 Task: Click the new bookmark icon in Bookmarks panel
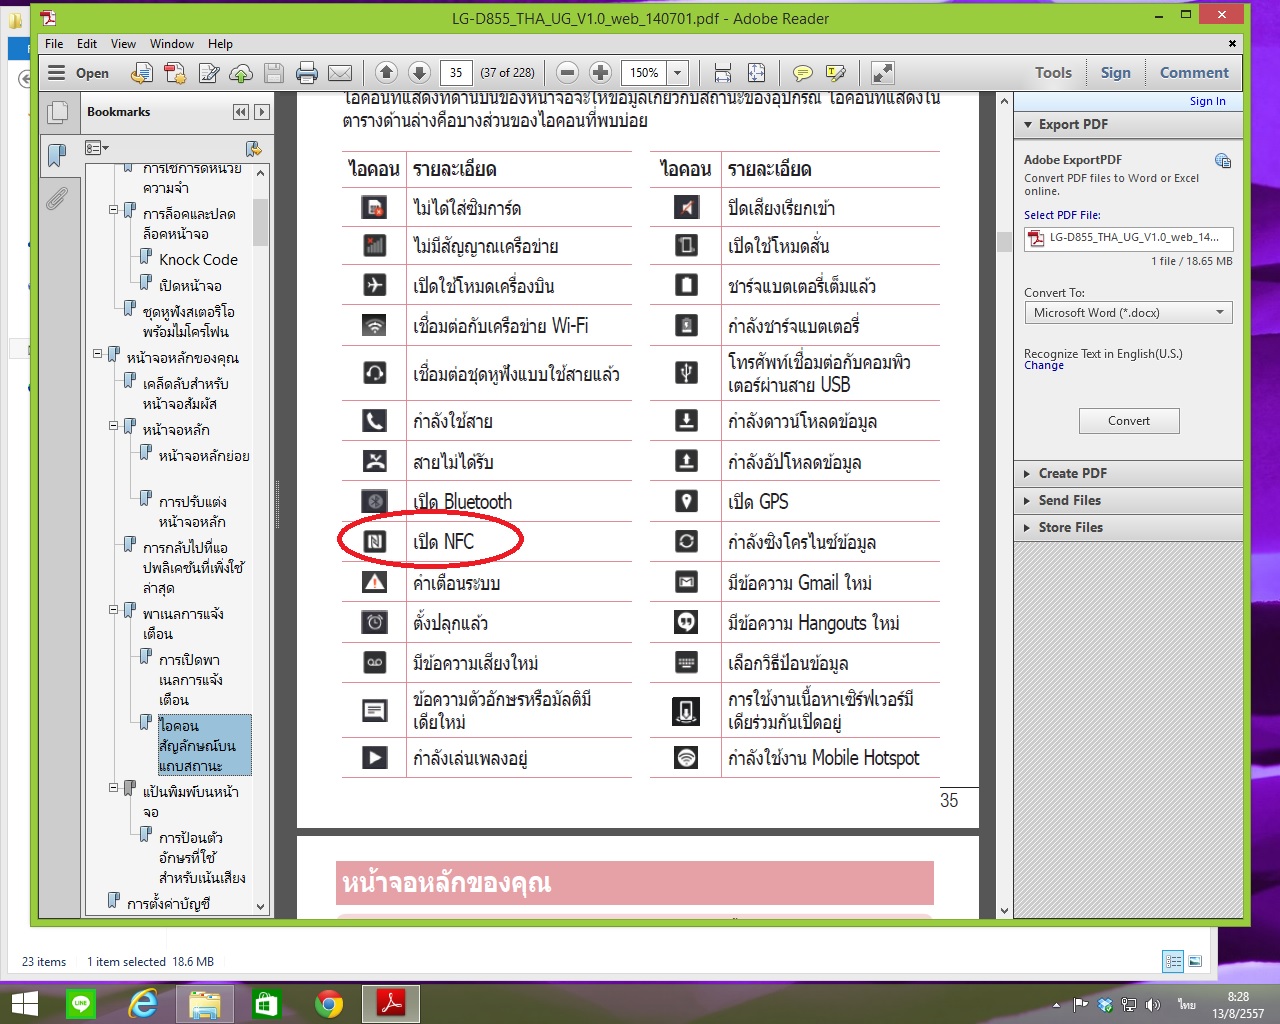coord(253,148)
